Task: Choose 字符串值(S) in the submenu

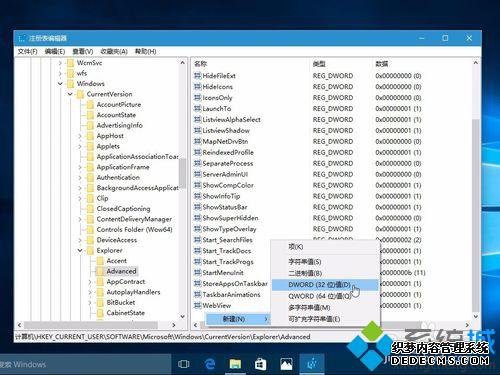Action: point(325,262)
